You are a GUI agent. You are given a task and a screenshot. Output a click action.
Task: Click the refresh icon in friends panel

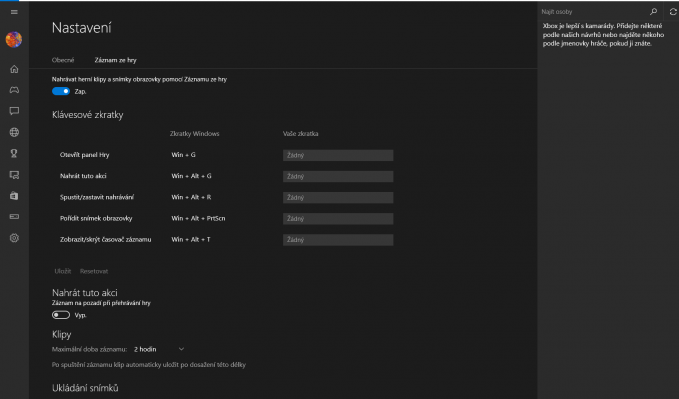(x=673, y=12)
